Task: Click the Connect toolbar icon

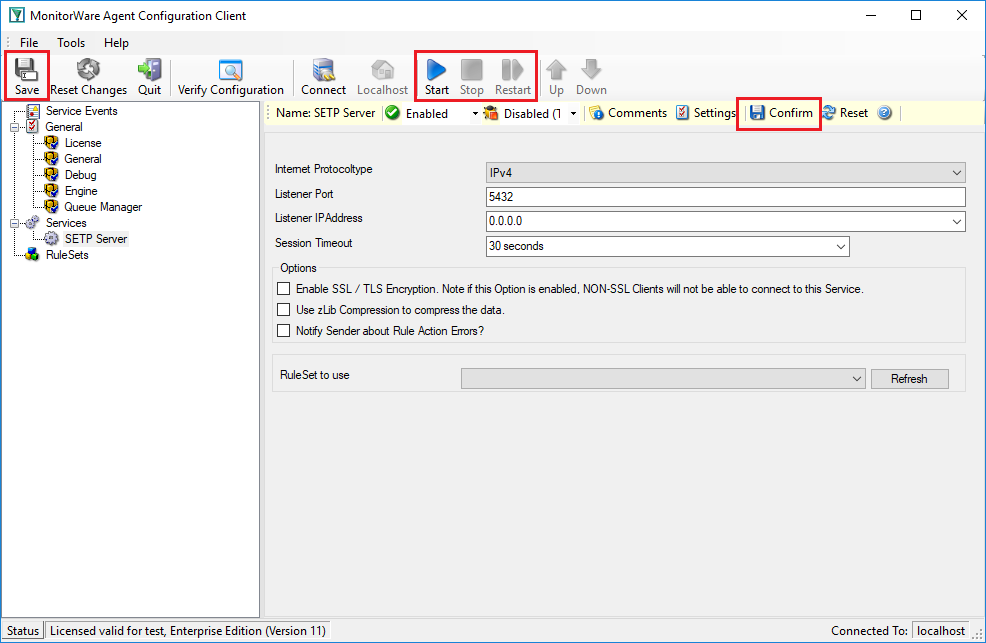Action: click(323, 77)
